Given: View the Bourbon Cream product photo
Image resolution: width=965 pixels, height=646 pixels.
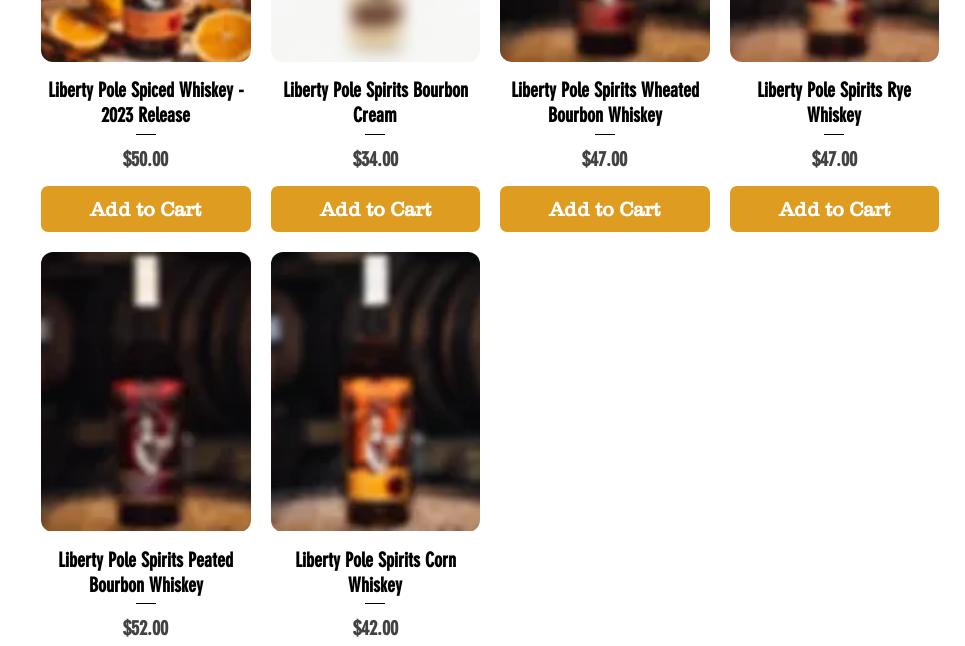Looking at the screenshot, I should click(x=375, y=31).
